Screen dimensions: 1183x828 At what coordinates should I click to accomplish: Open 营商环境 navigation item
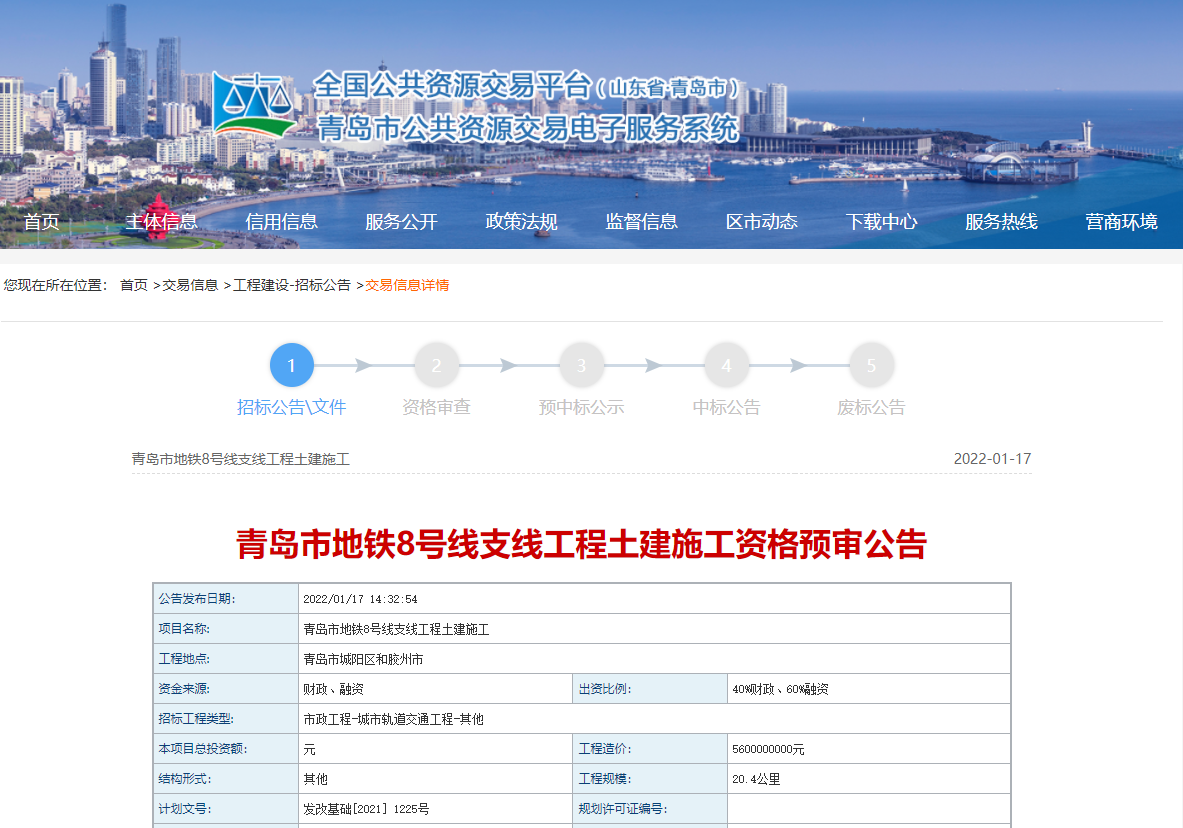[x=1121, y=222]
